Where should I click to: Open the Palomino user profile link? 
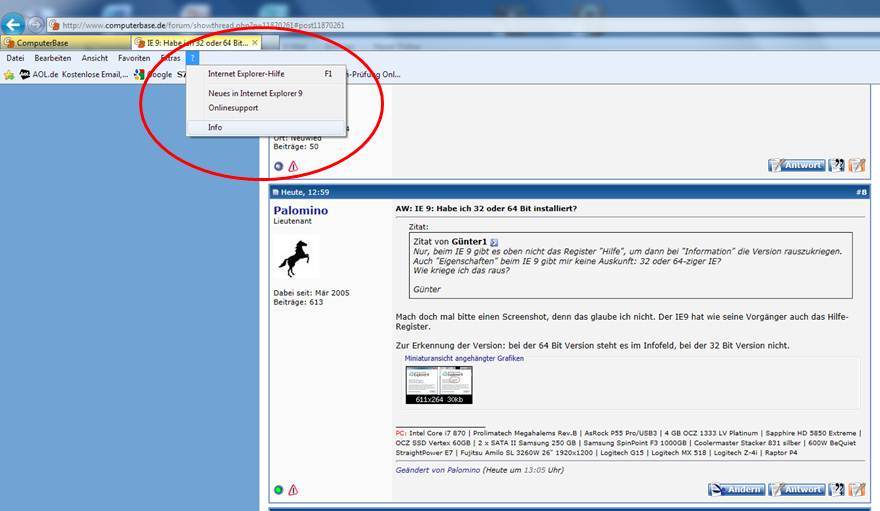[x=301, y=210]
